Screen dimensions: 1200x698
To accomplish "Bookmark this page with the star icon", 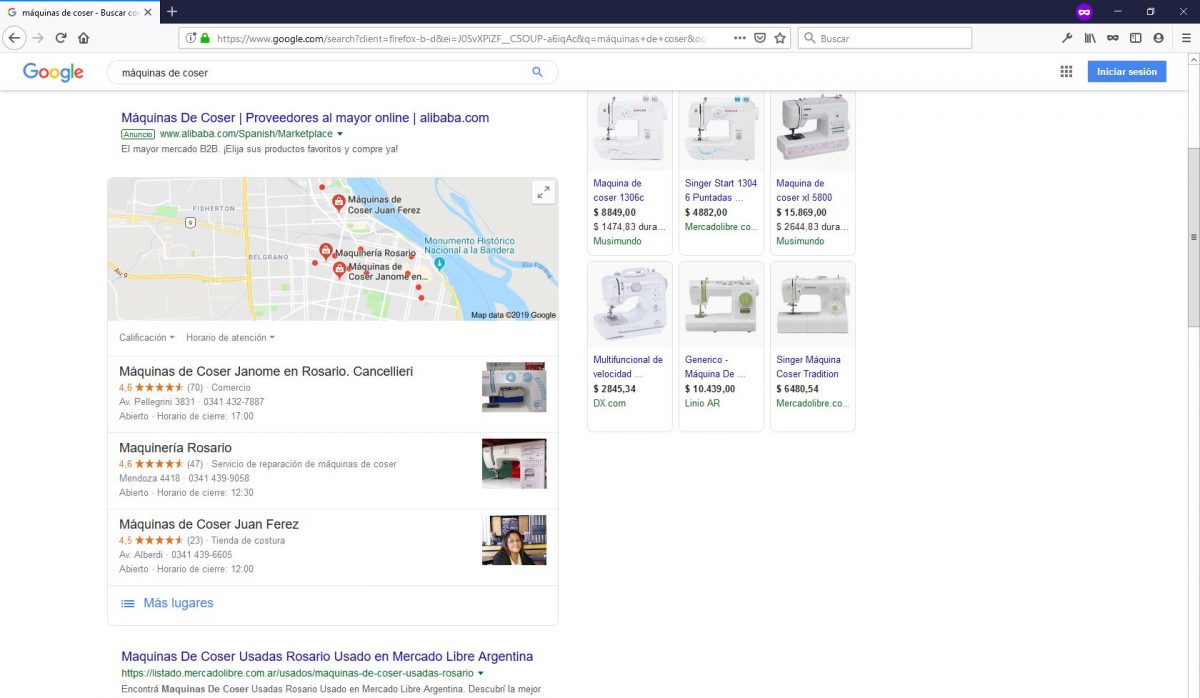I will (780, 38).
